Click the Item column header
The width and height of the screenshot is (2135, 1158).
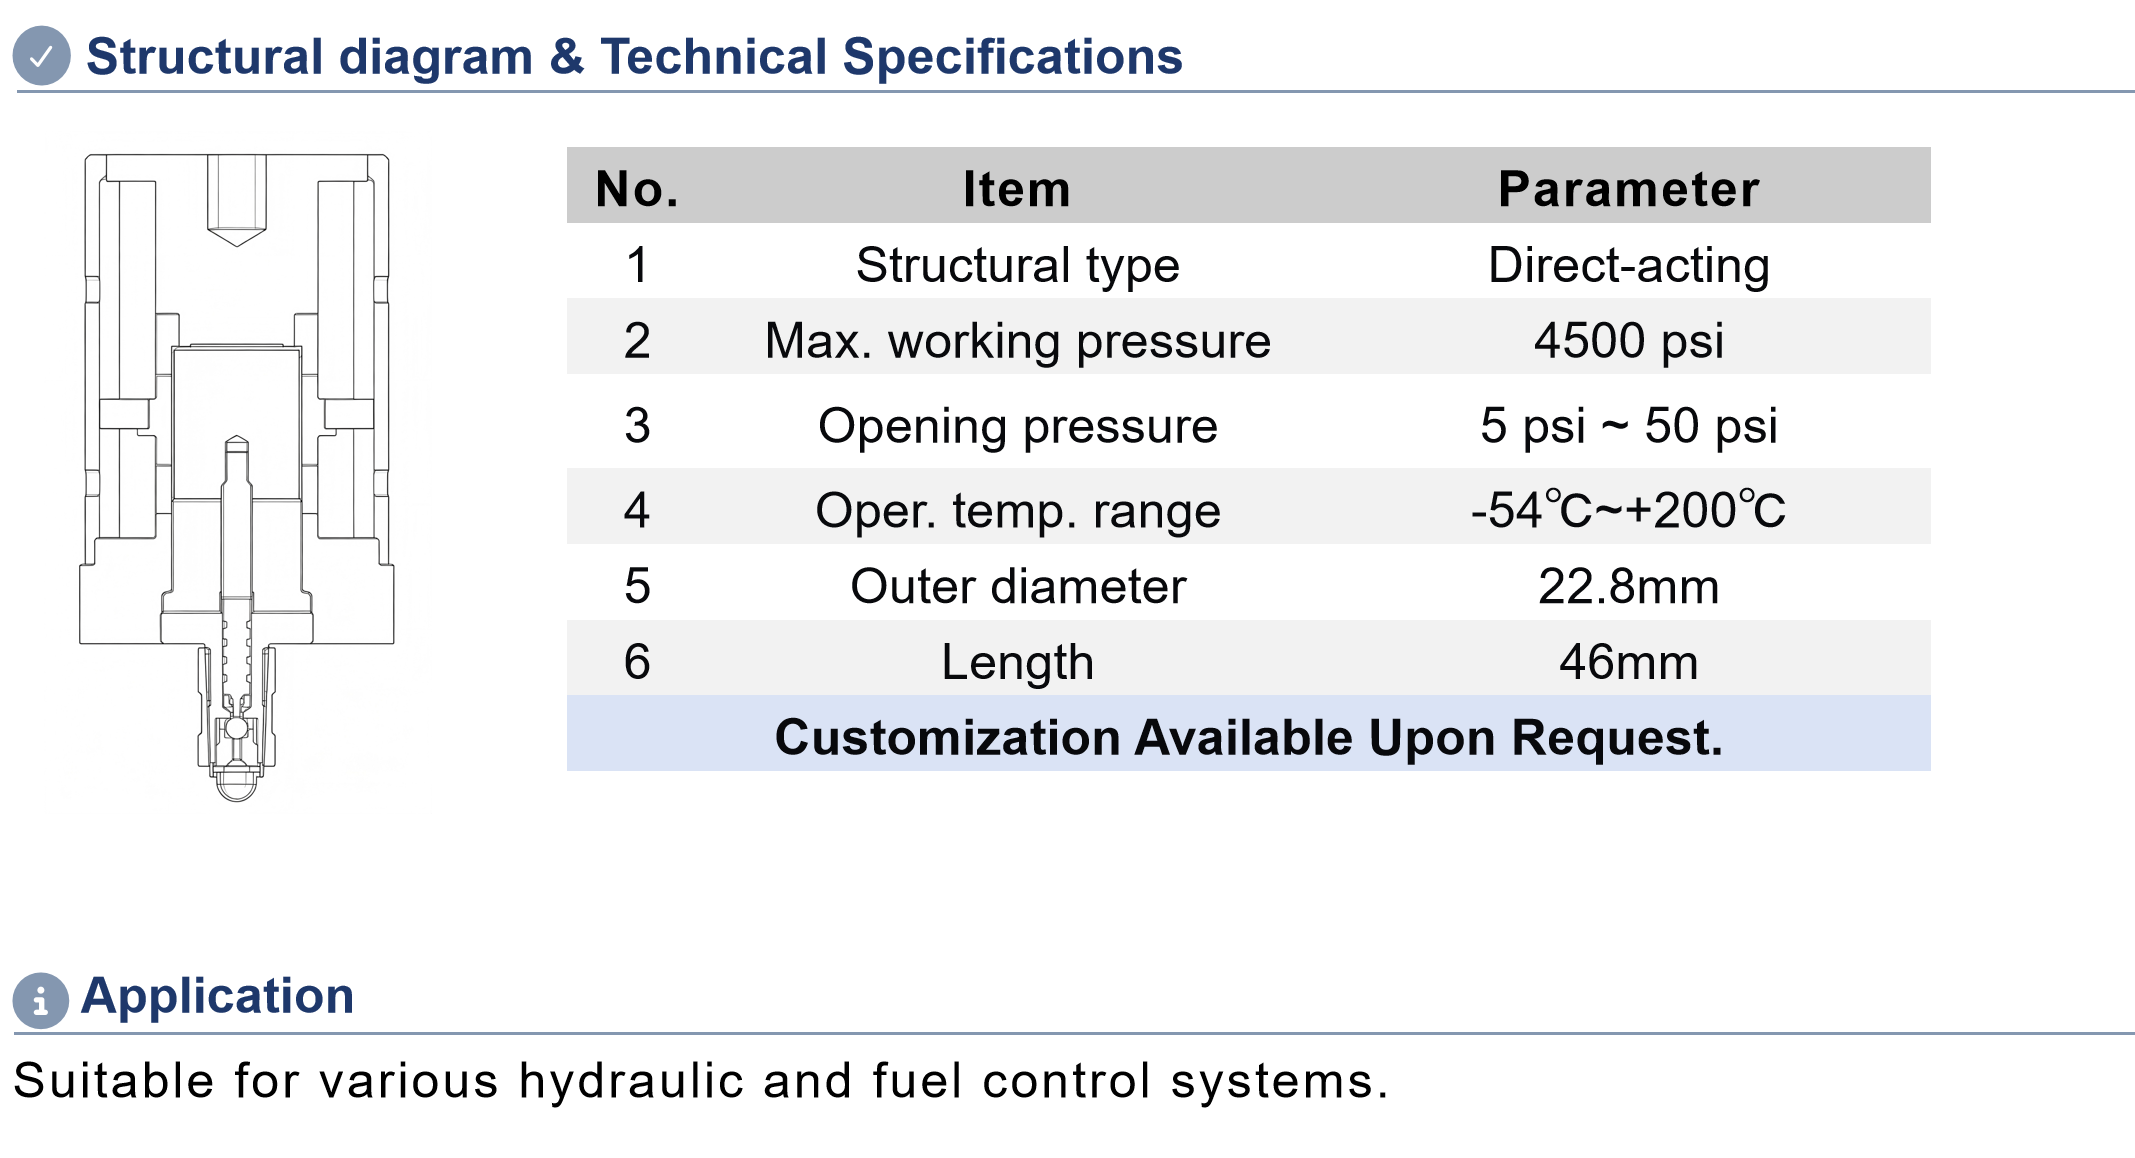coord(1017,189)
